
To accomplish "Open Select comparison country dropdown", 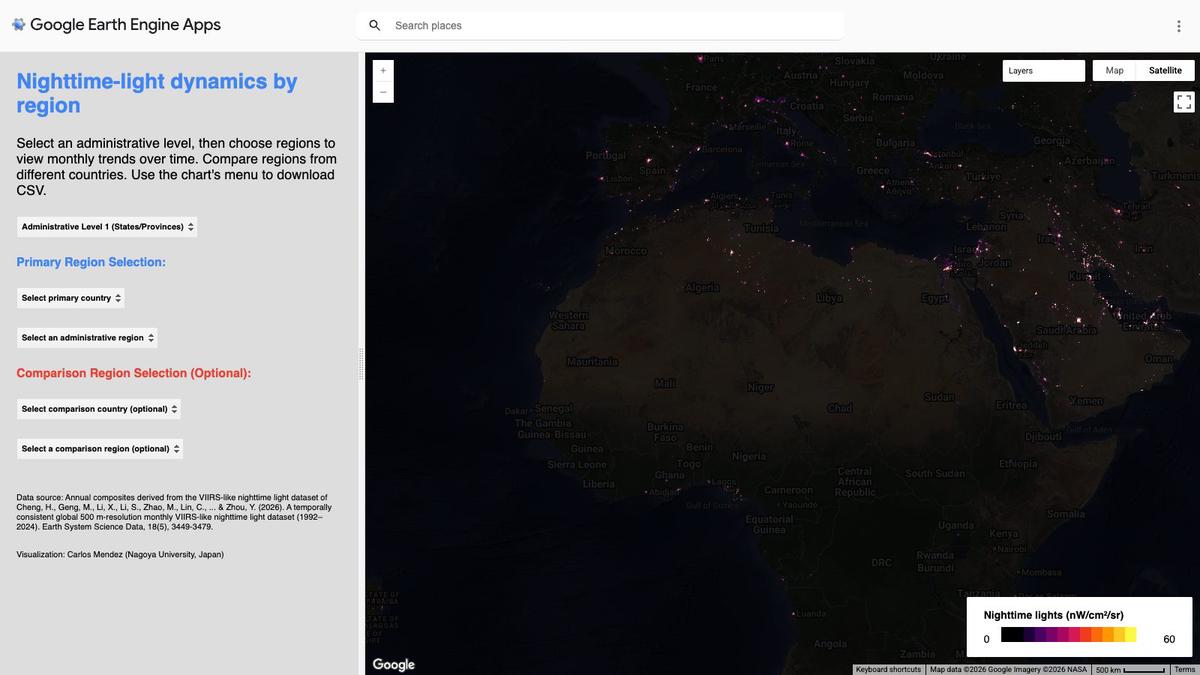I will click(x=99, y=409).
